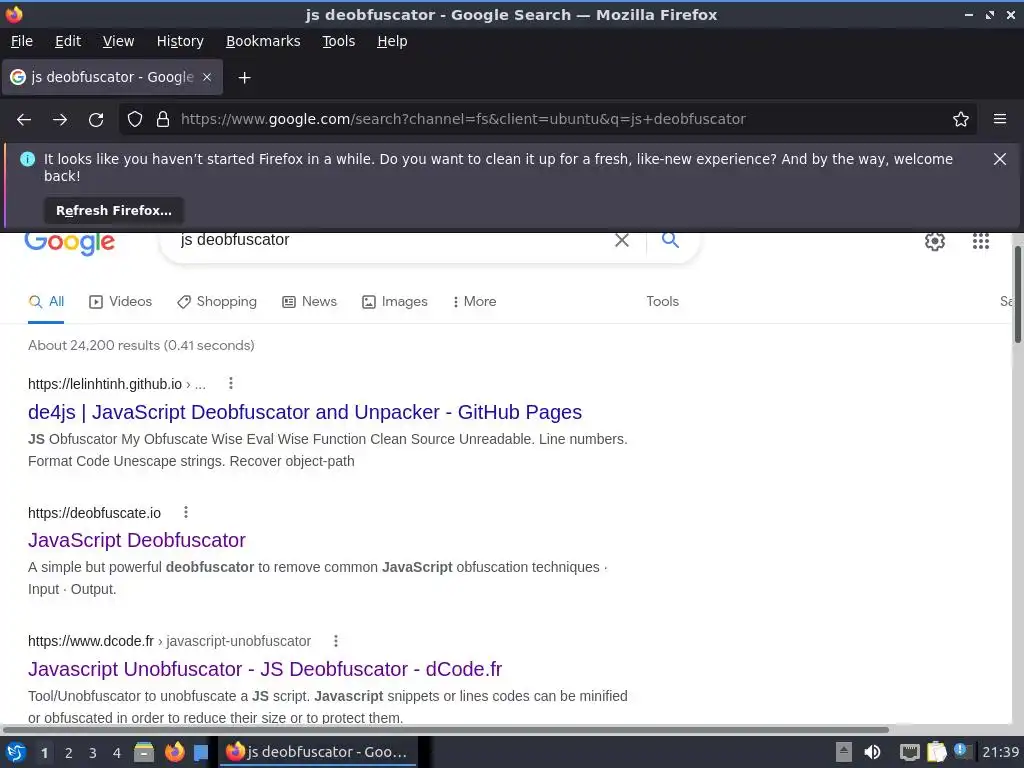Bookmark this page with the star icon
1024x768 pixels.
click(961, 119)
